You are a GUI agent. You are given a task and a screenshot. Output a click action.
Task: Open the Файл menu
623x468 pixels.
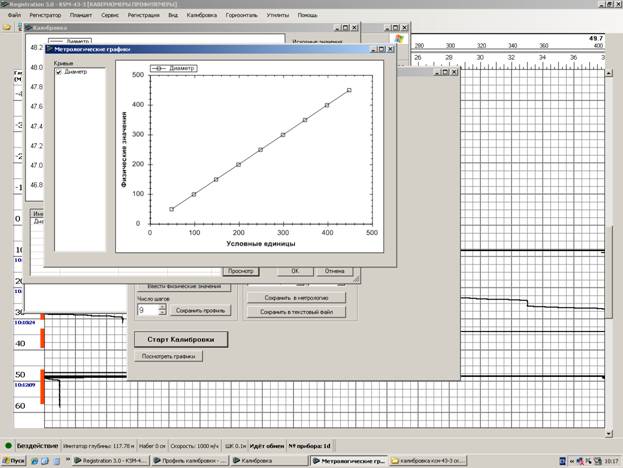(14, 15)
